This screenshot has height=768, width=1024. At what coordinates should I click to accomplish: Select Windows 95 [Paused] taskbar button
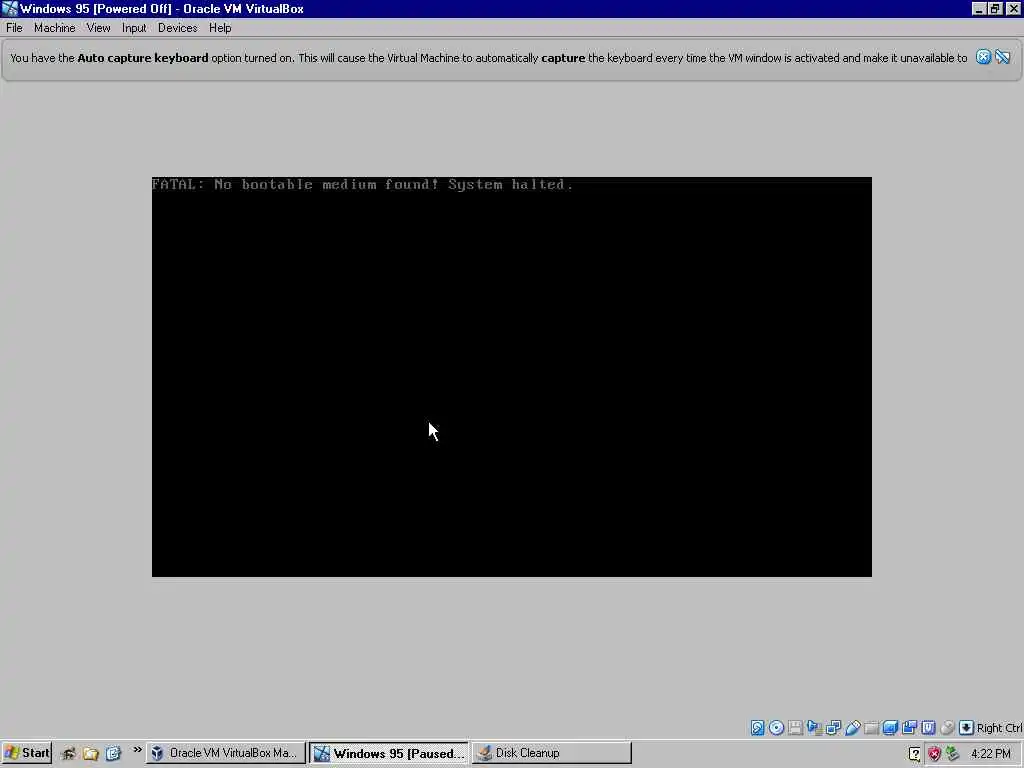389,753
